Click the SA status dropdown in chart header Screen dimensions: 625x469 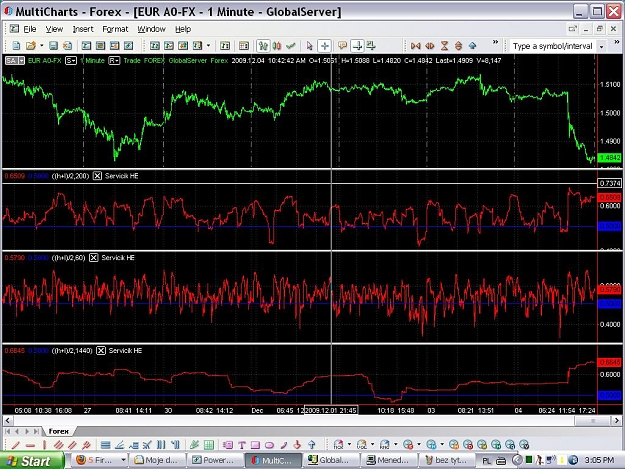15,61
